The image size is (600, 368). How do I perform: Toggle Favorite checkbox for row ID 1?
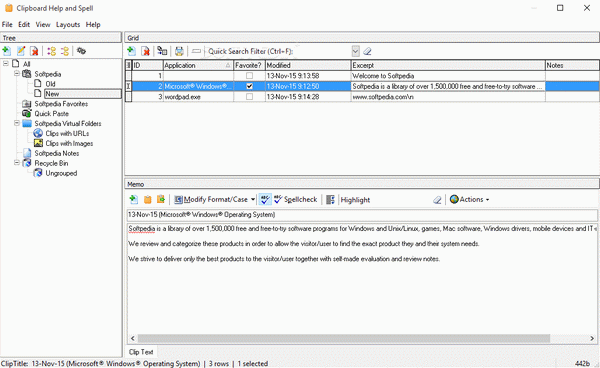[249, 76]
